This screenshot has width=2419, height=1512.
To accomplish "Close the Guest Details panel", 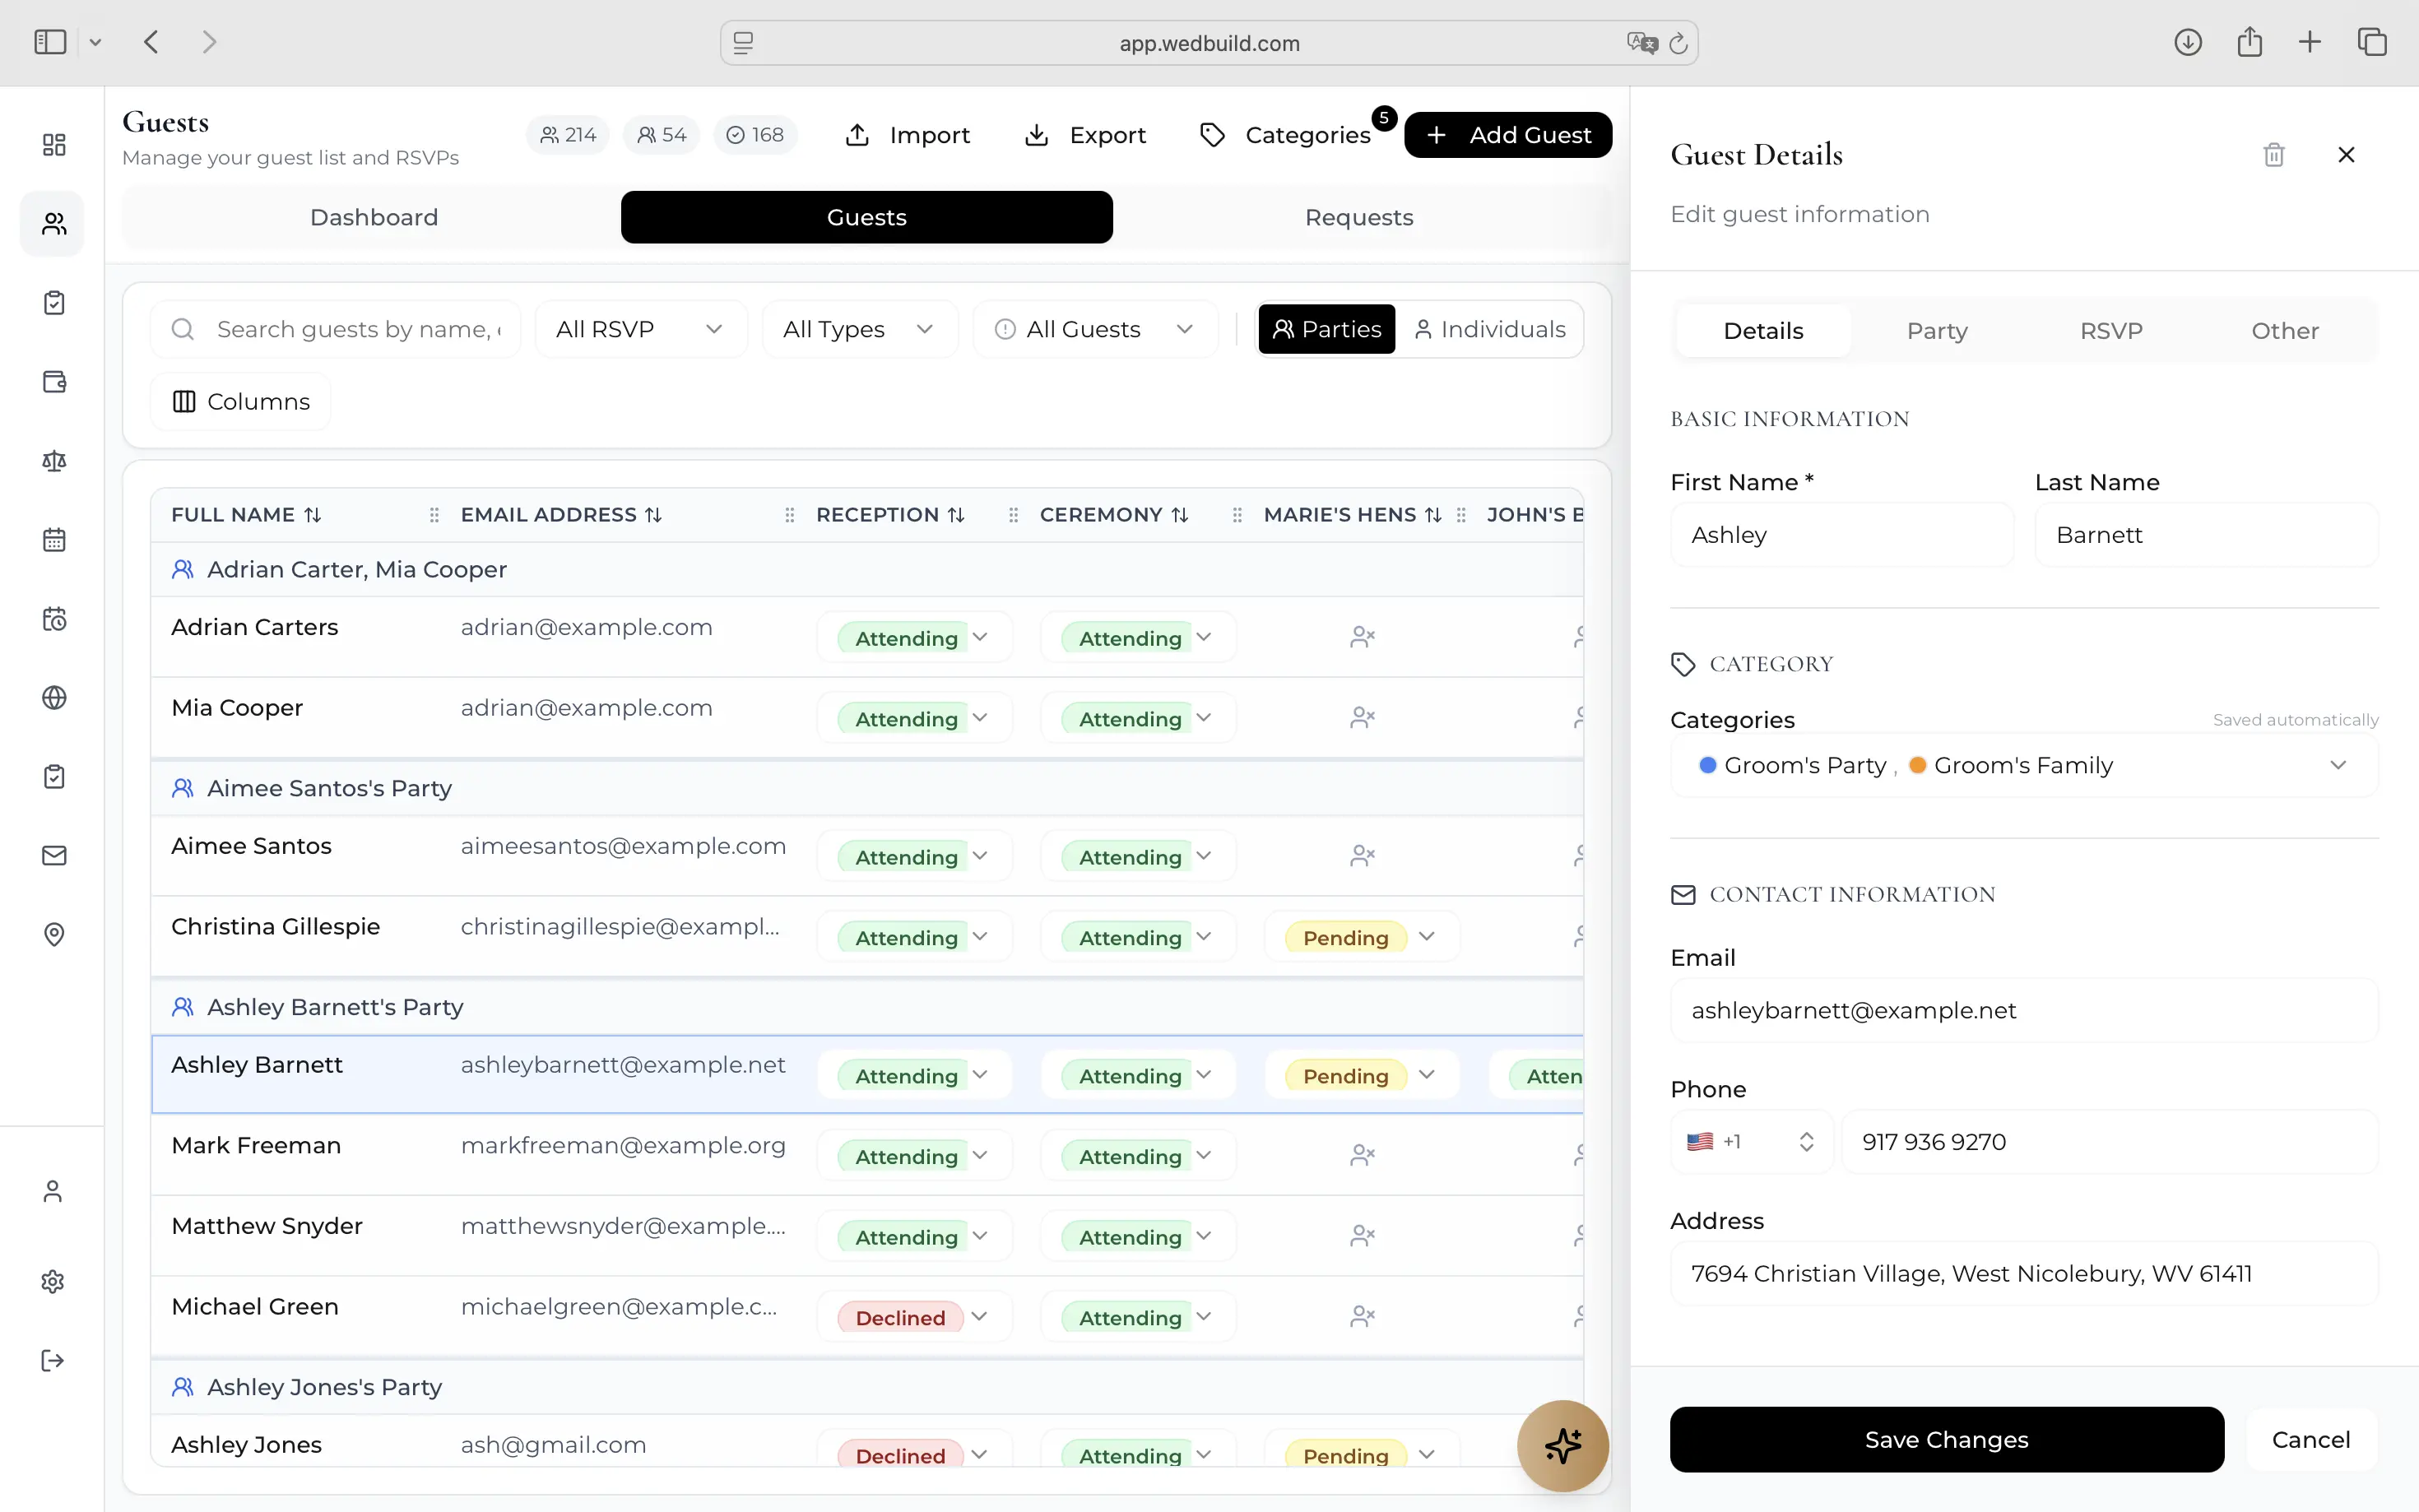I will tap(2346, 155).
